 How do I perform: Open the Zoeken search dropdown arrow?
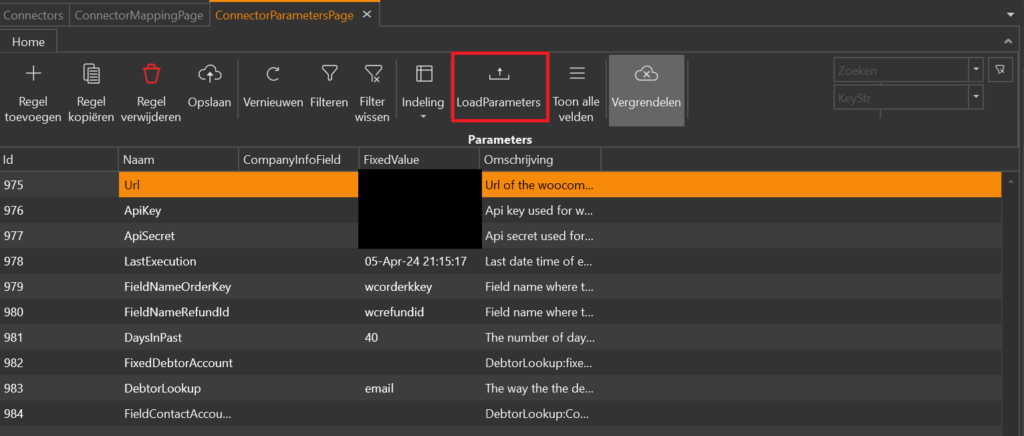pyautogui.click(x=976, y=70)
